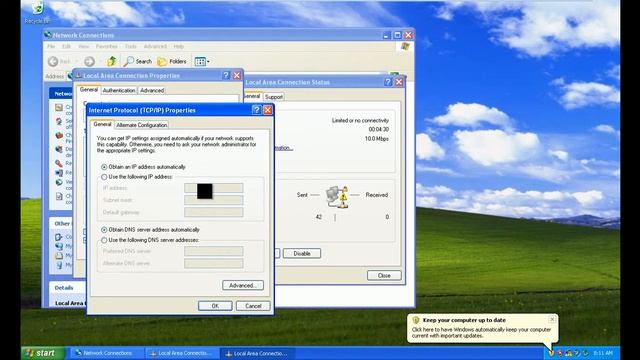Select General tab in TCP/IP Properties
This screenshot has width=640, height=360.
[102, 124]
